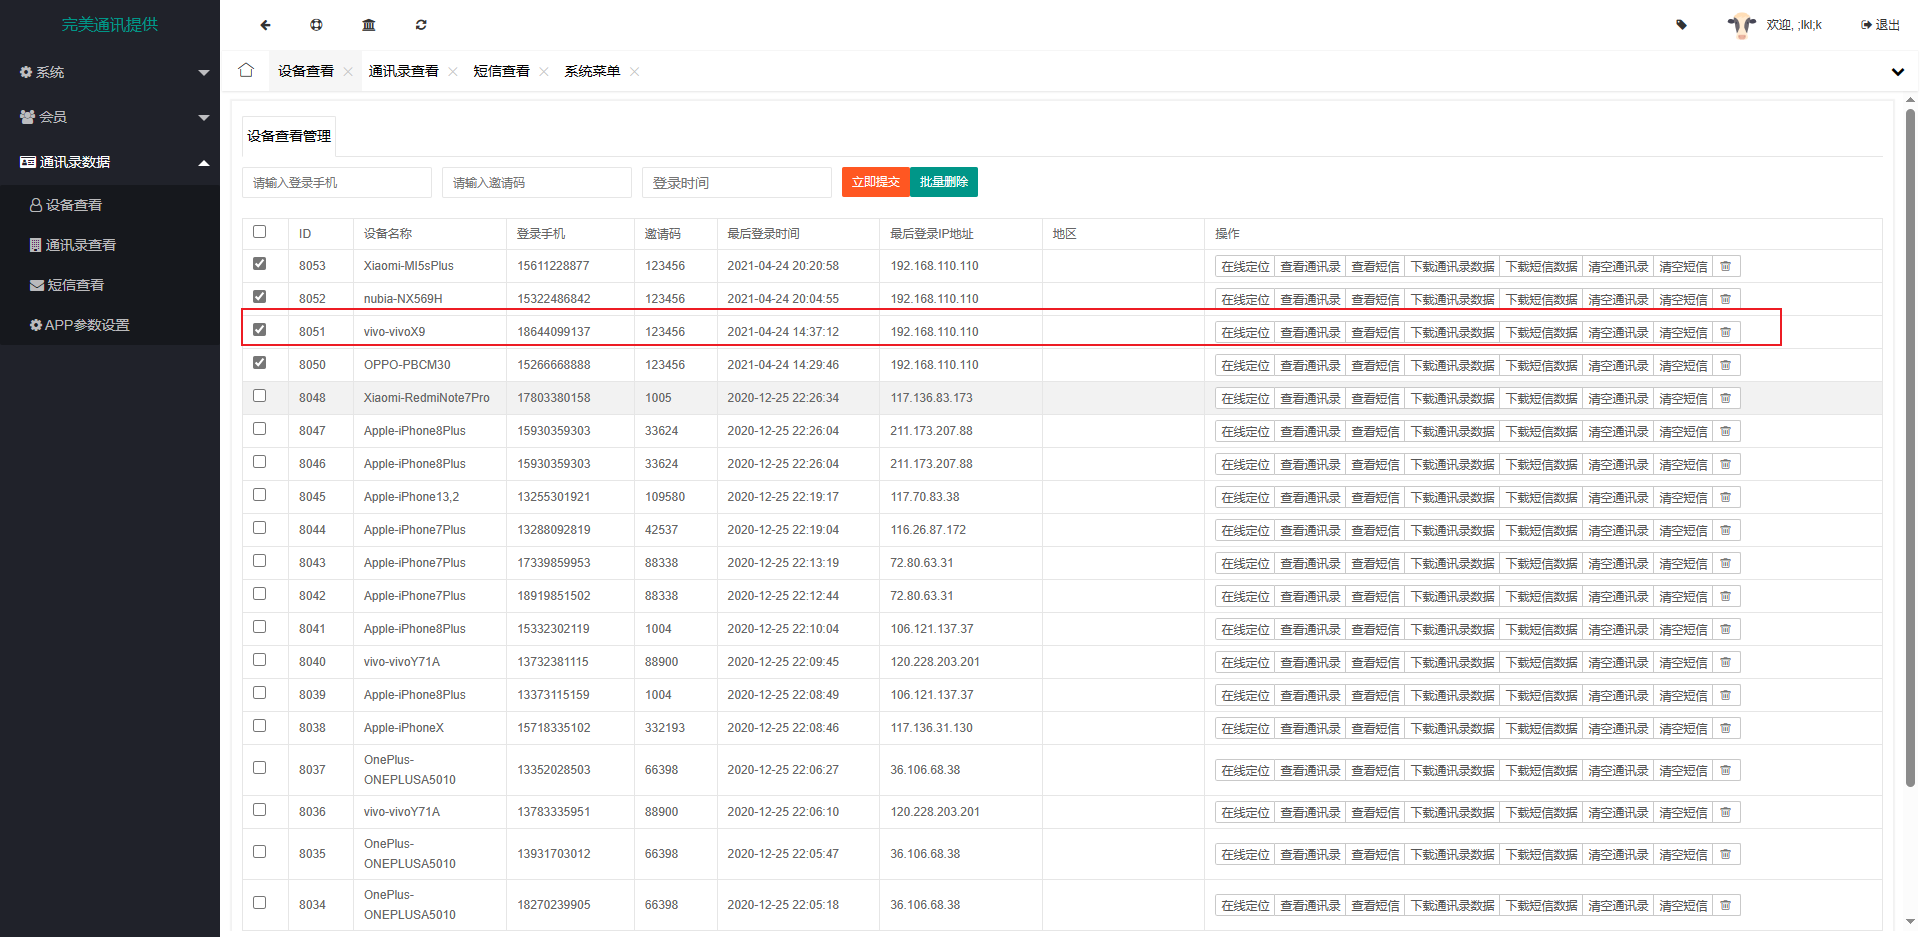Open 短信查看 in the sidebar
The image size is (1920, 937).
point(75,285)
